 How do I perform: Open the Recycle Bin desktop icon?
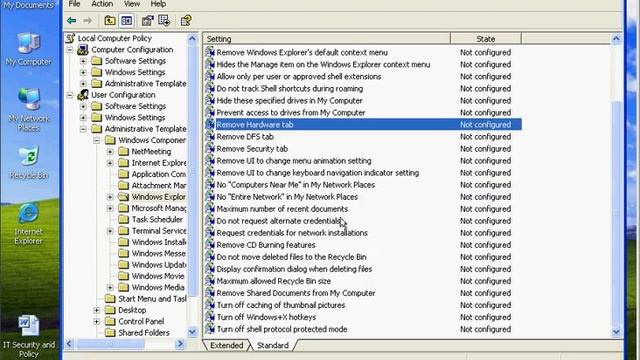tap(29, 156)
